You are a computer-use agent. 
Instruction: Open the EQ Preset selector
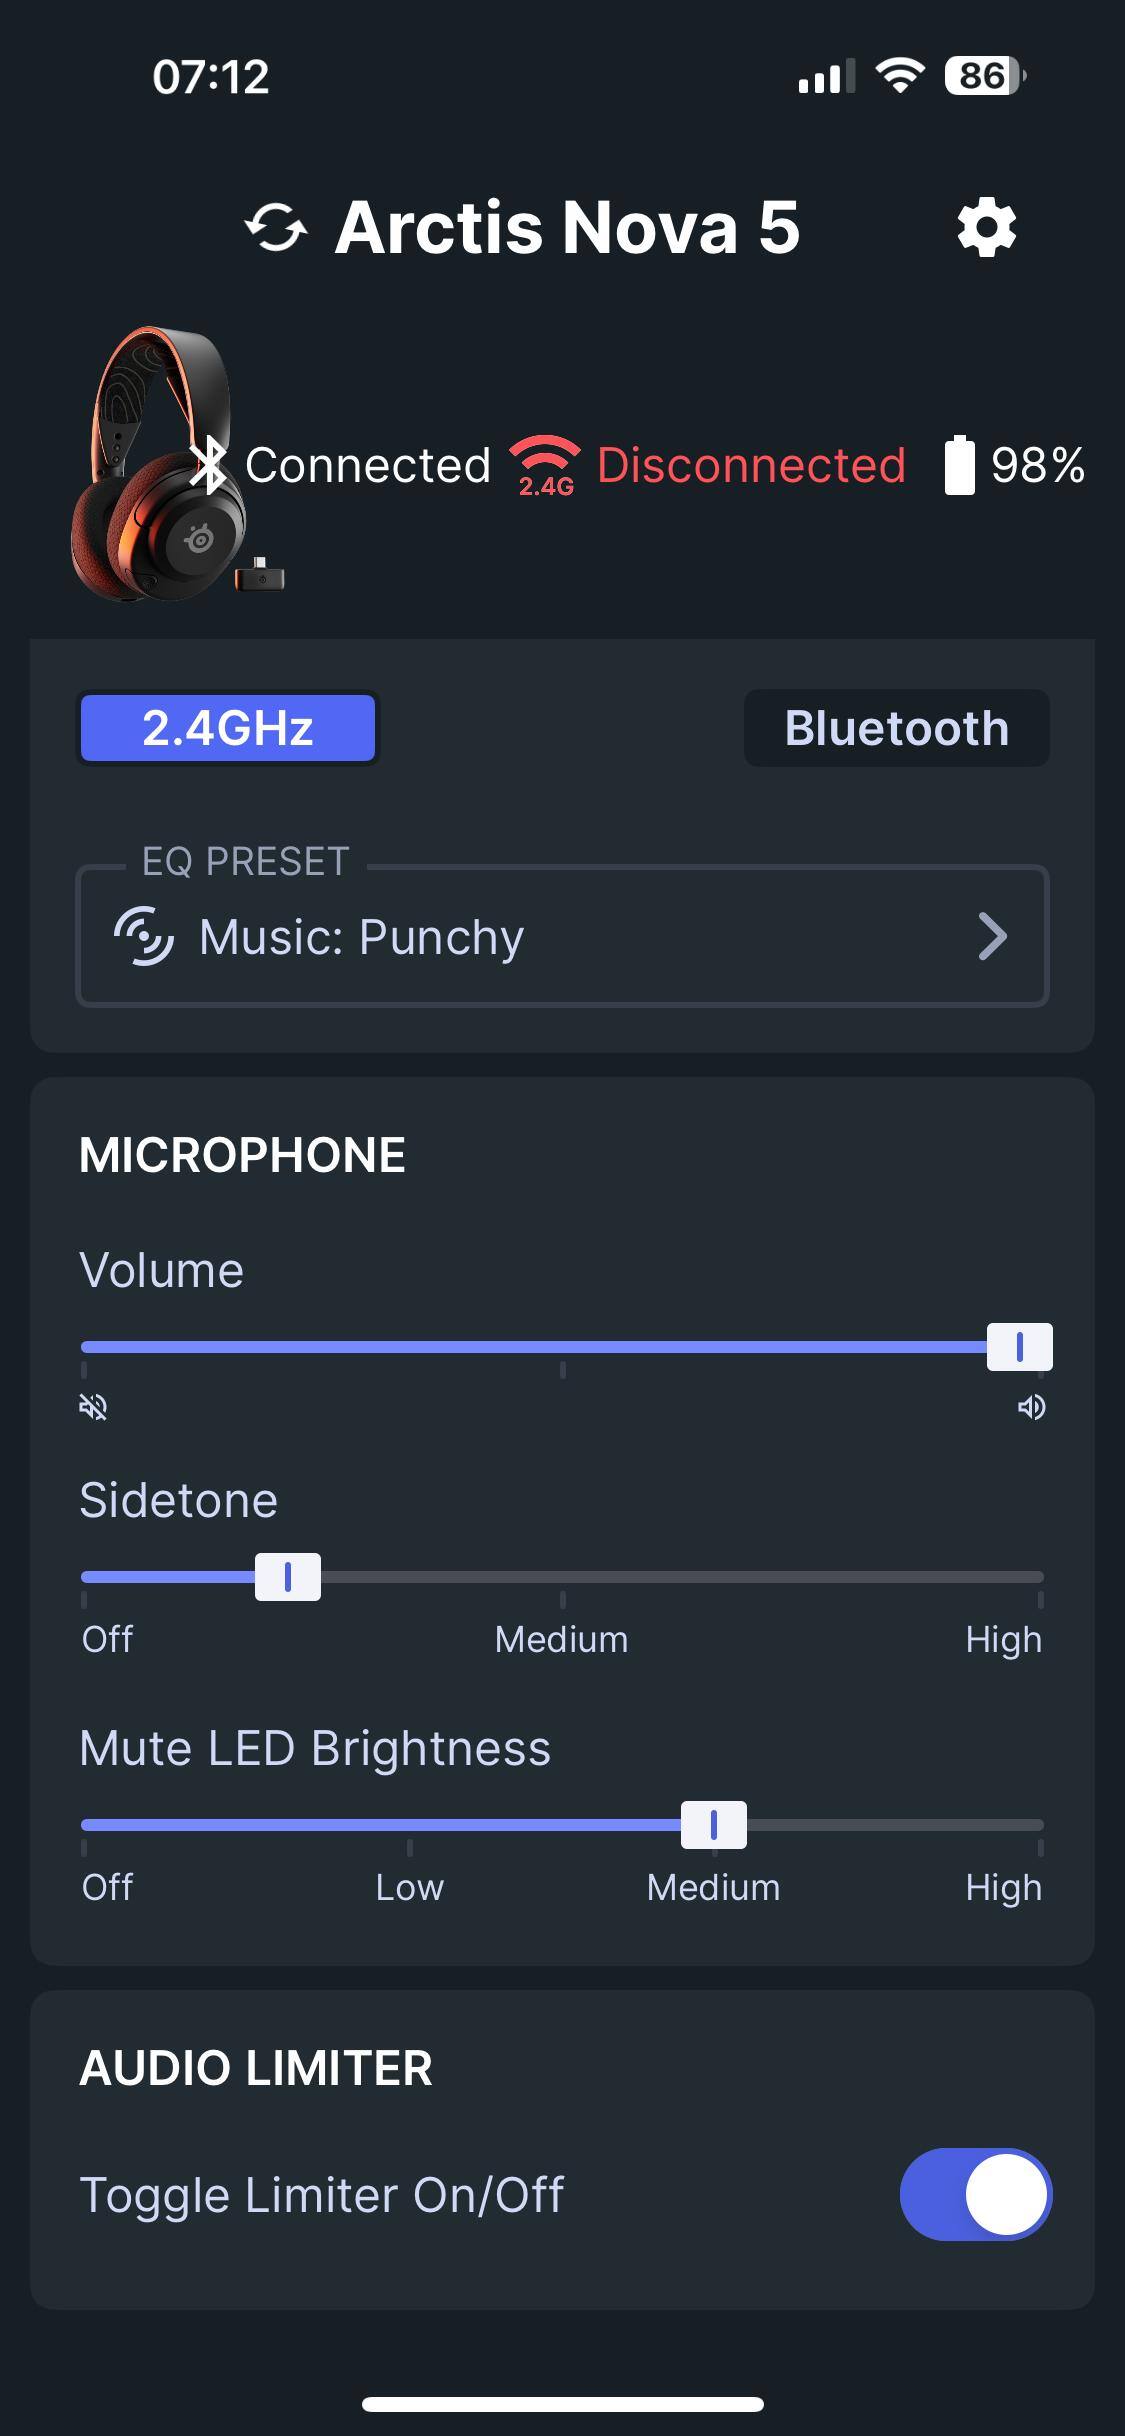[562, 937]
